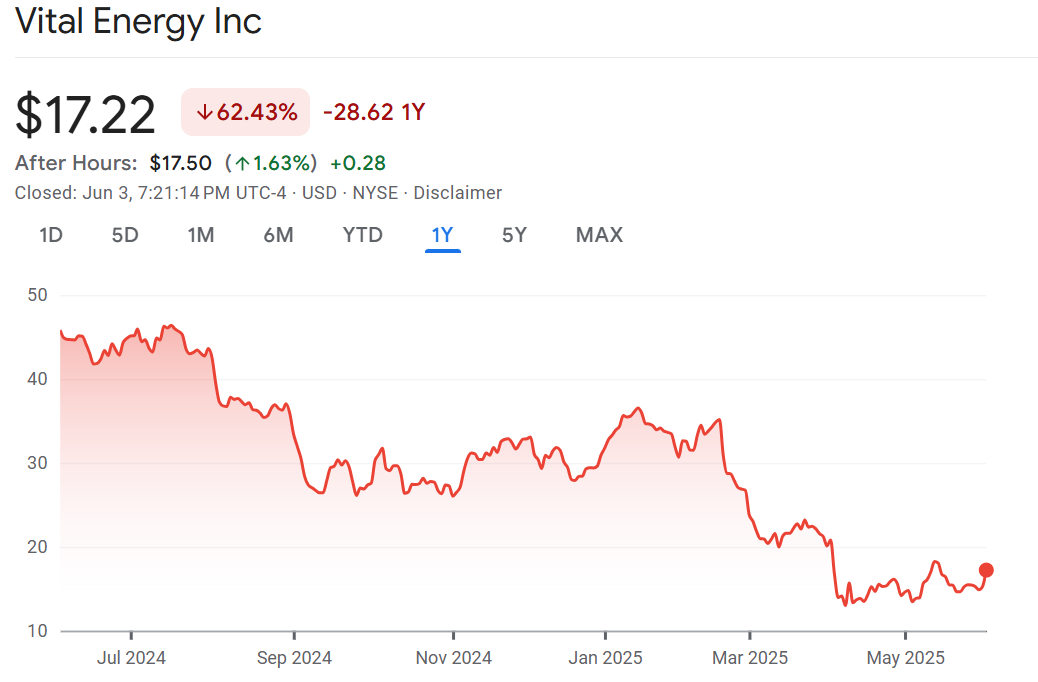
Task: Switch to YTD view
Action: tap(362, 235)
